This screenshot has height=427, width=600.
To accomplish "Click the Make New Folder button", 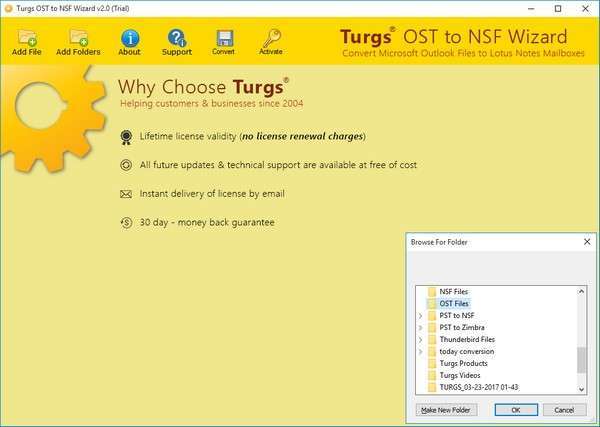I will pos(446,410).
